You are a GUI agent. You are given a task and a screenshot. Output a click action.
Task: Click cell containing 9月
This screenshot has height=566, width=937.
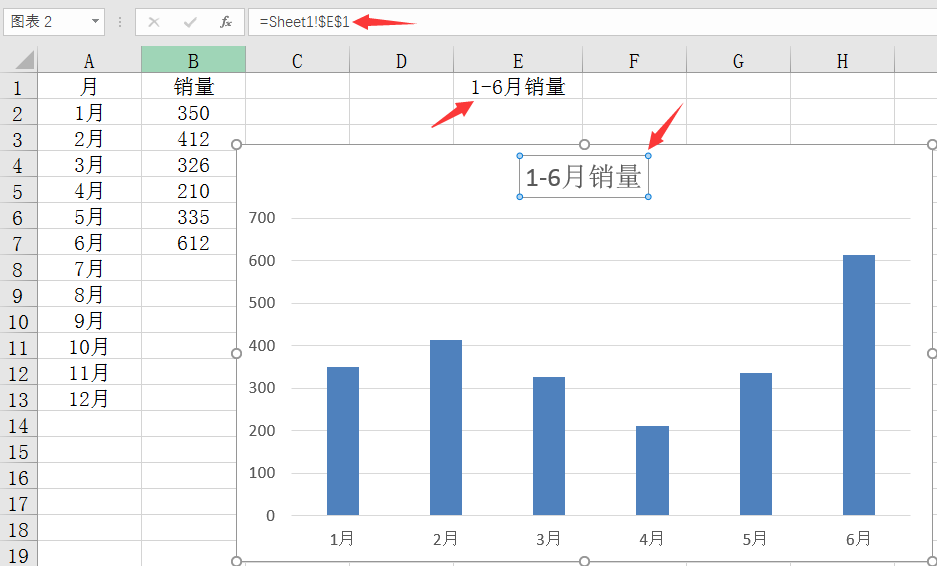tap(89, 321)
